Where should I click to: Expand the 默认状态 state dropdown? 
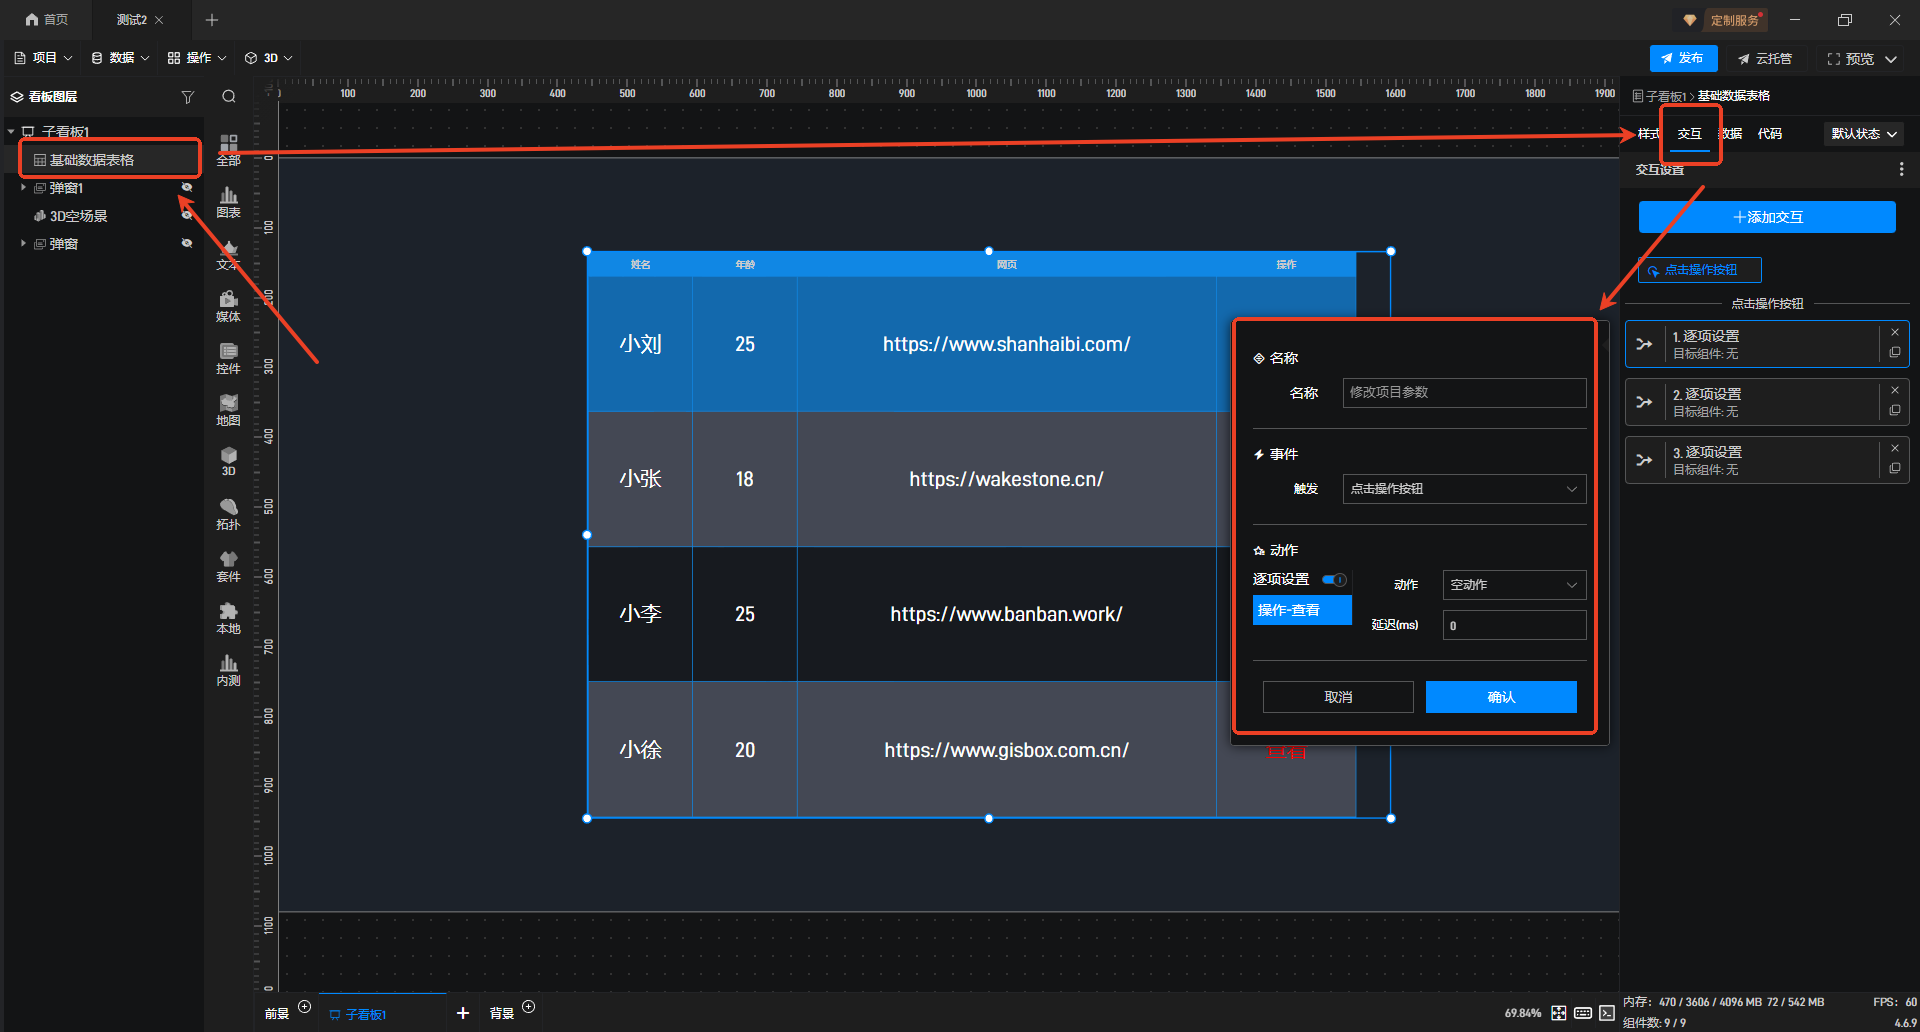(1863, 134)
